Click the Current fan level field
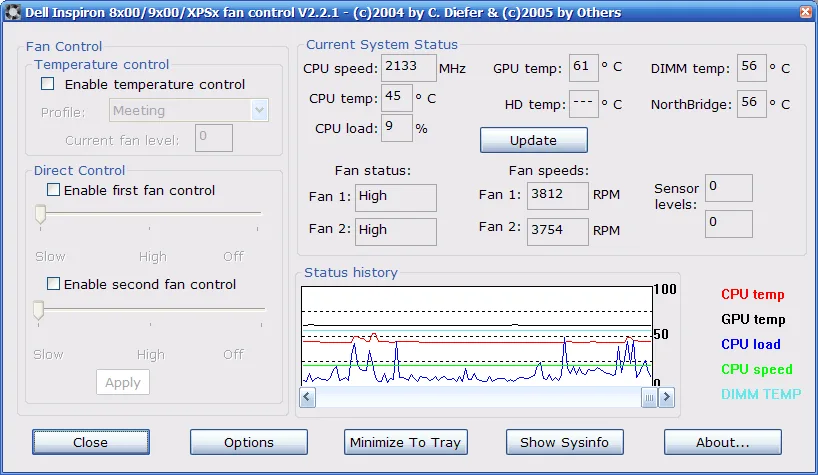818x475 pixels. 214,138
